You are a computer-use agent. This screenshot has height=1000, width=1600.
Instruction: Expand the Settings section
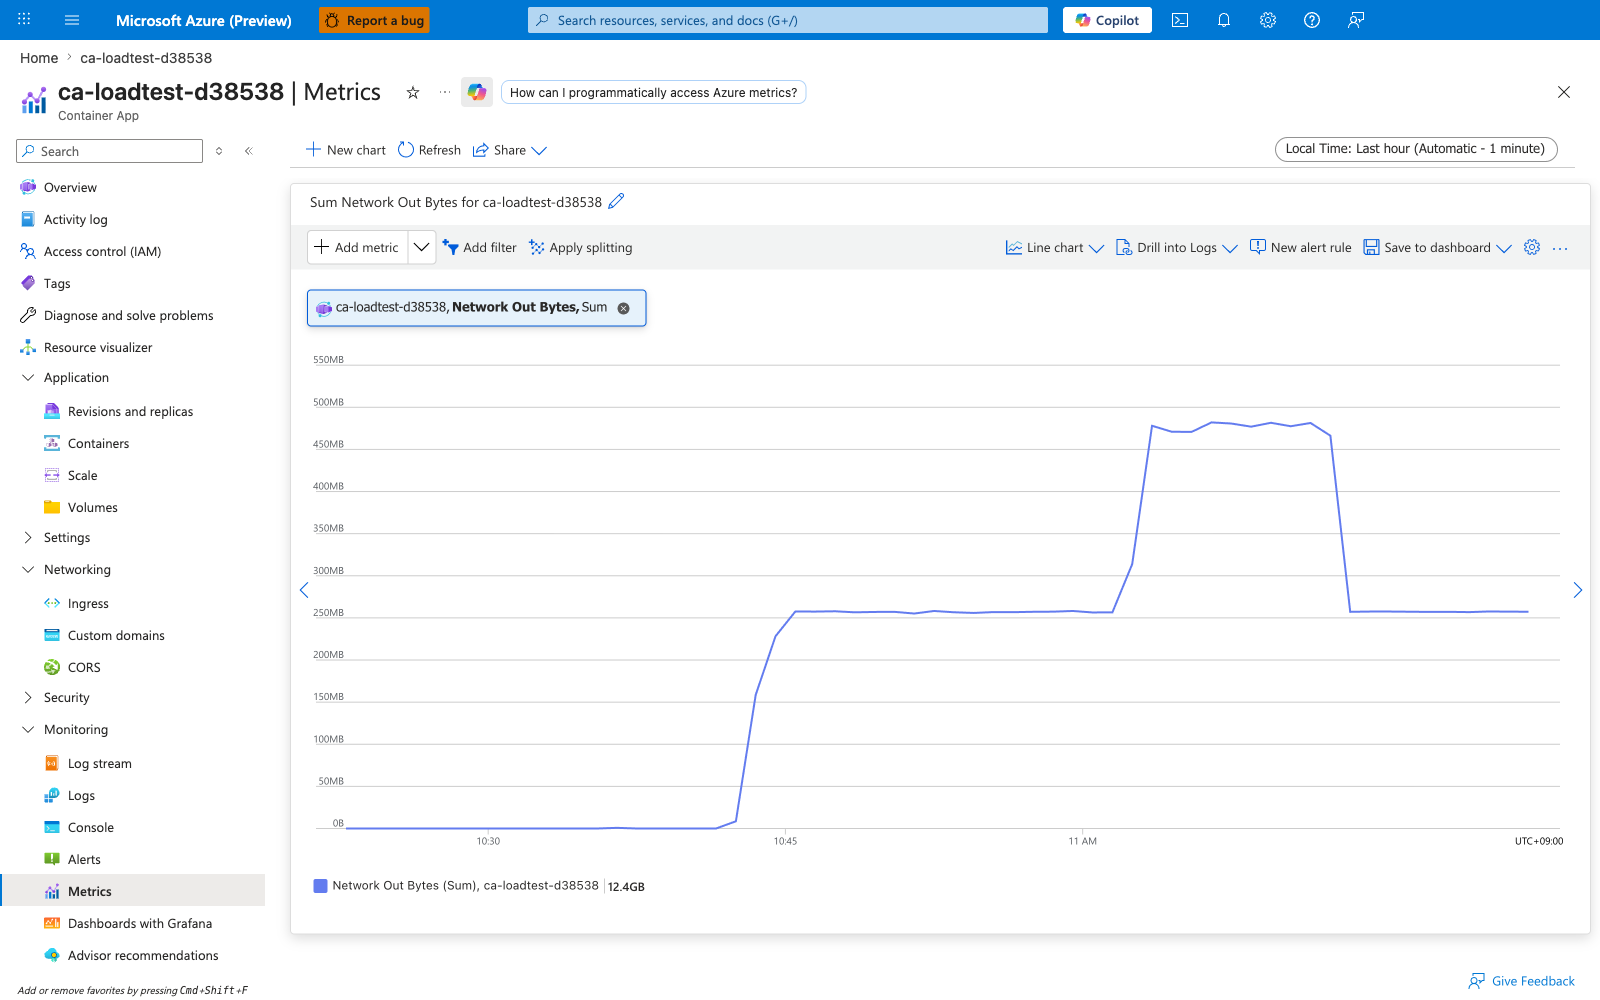pos(28,537)
